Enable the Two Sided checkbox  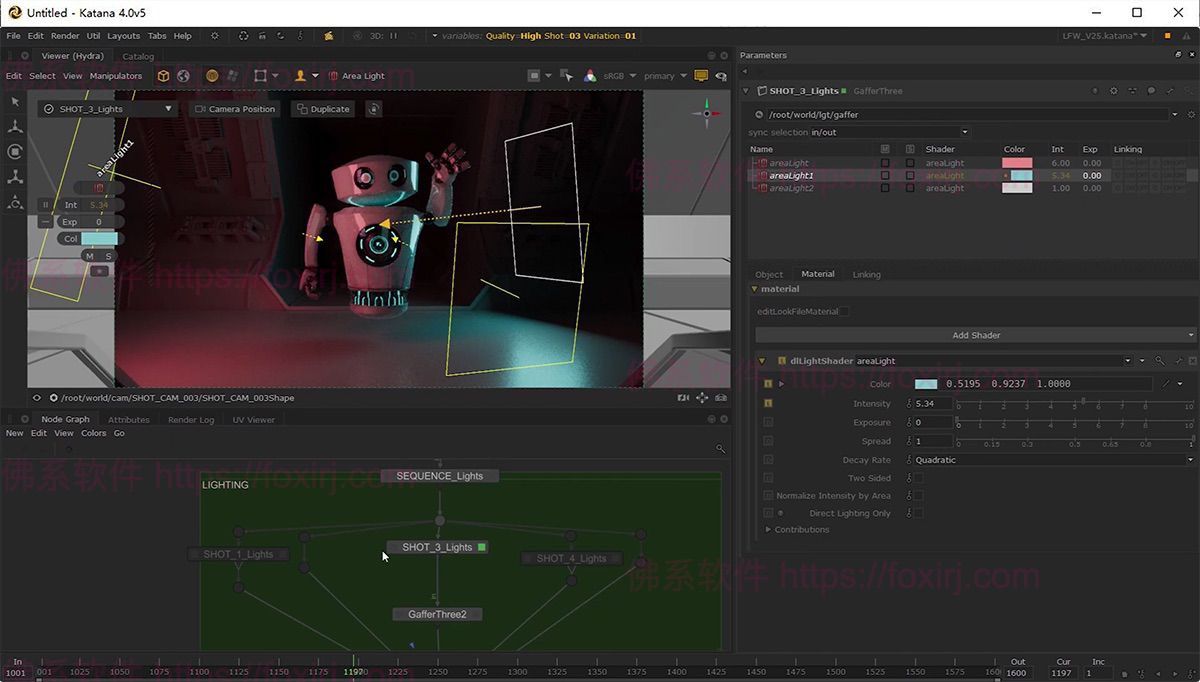[x=918, y=478]
